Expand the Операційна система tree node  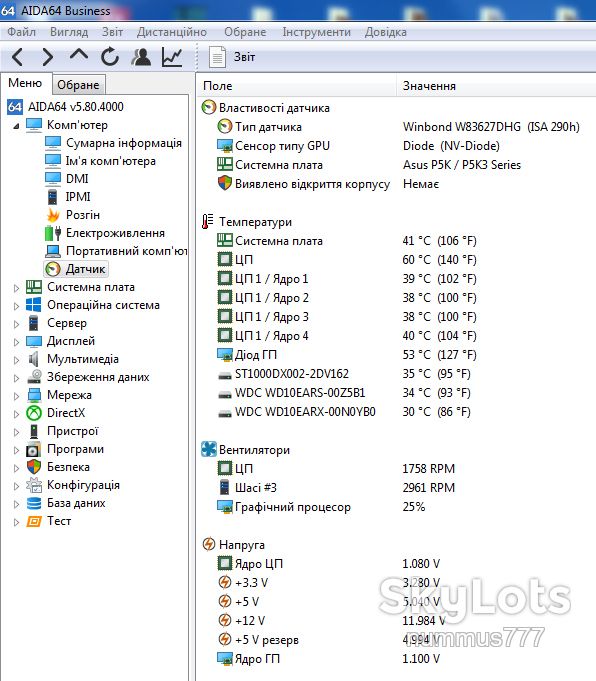click(16, 306)
